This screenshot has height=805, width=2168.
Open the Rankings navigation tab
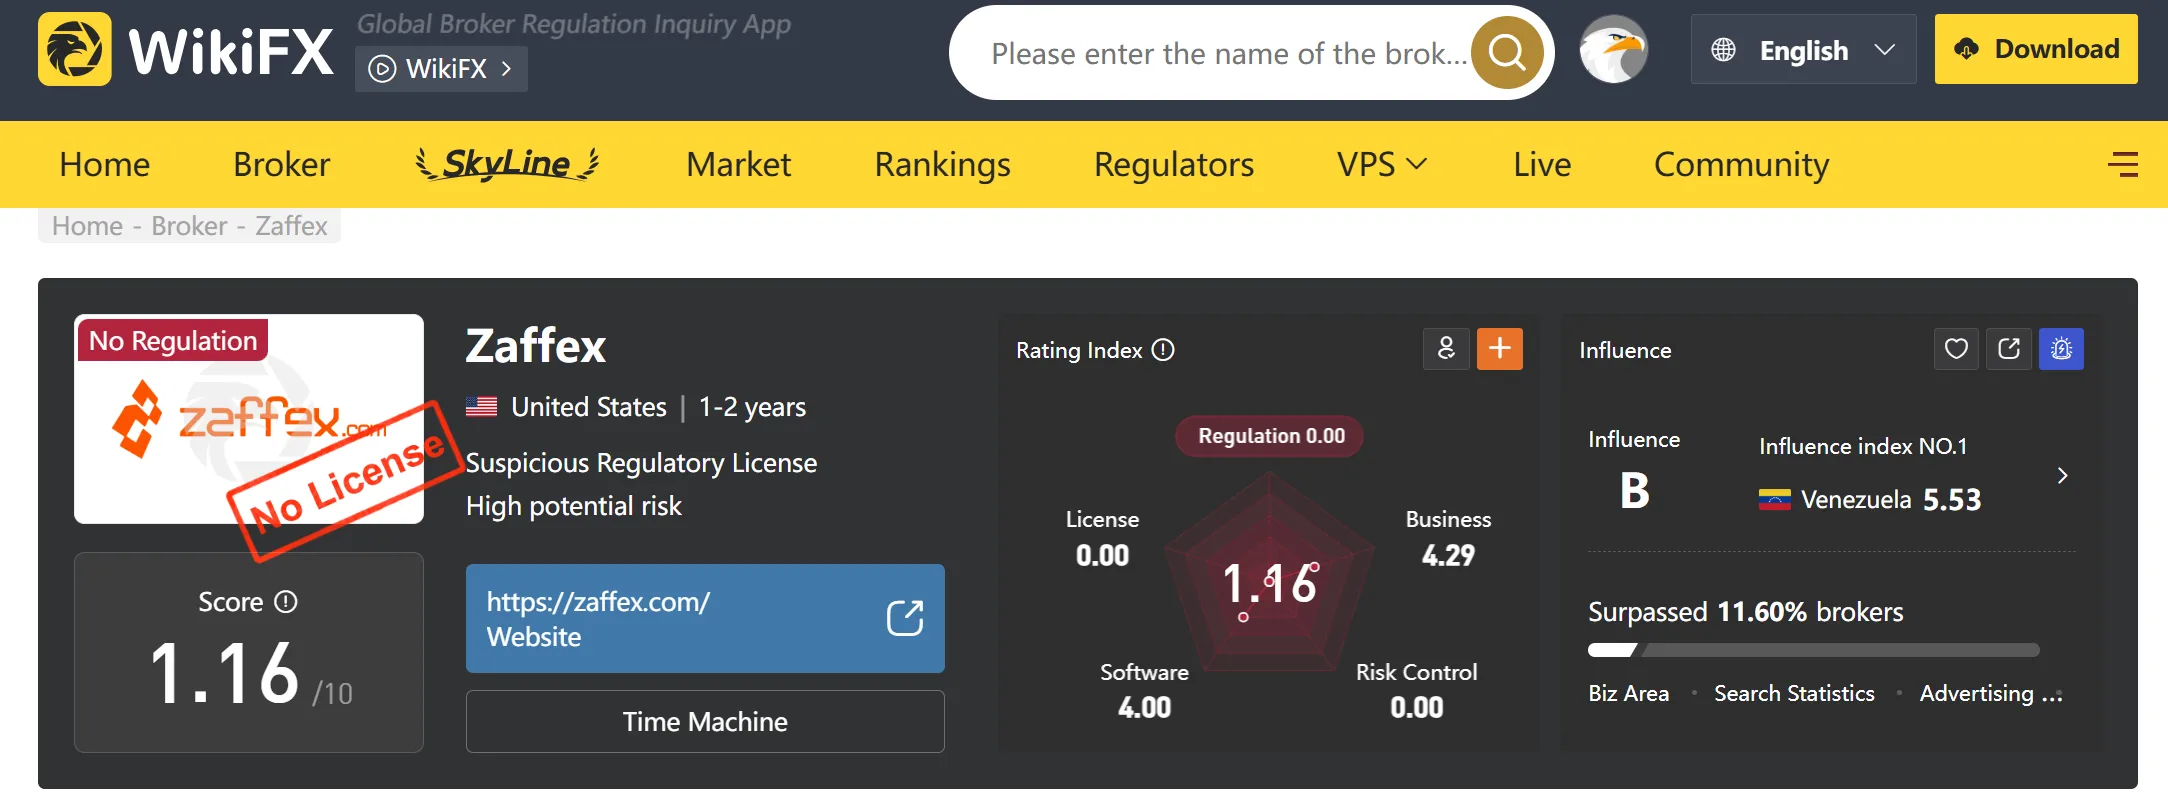[943, 165]
